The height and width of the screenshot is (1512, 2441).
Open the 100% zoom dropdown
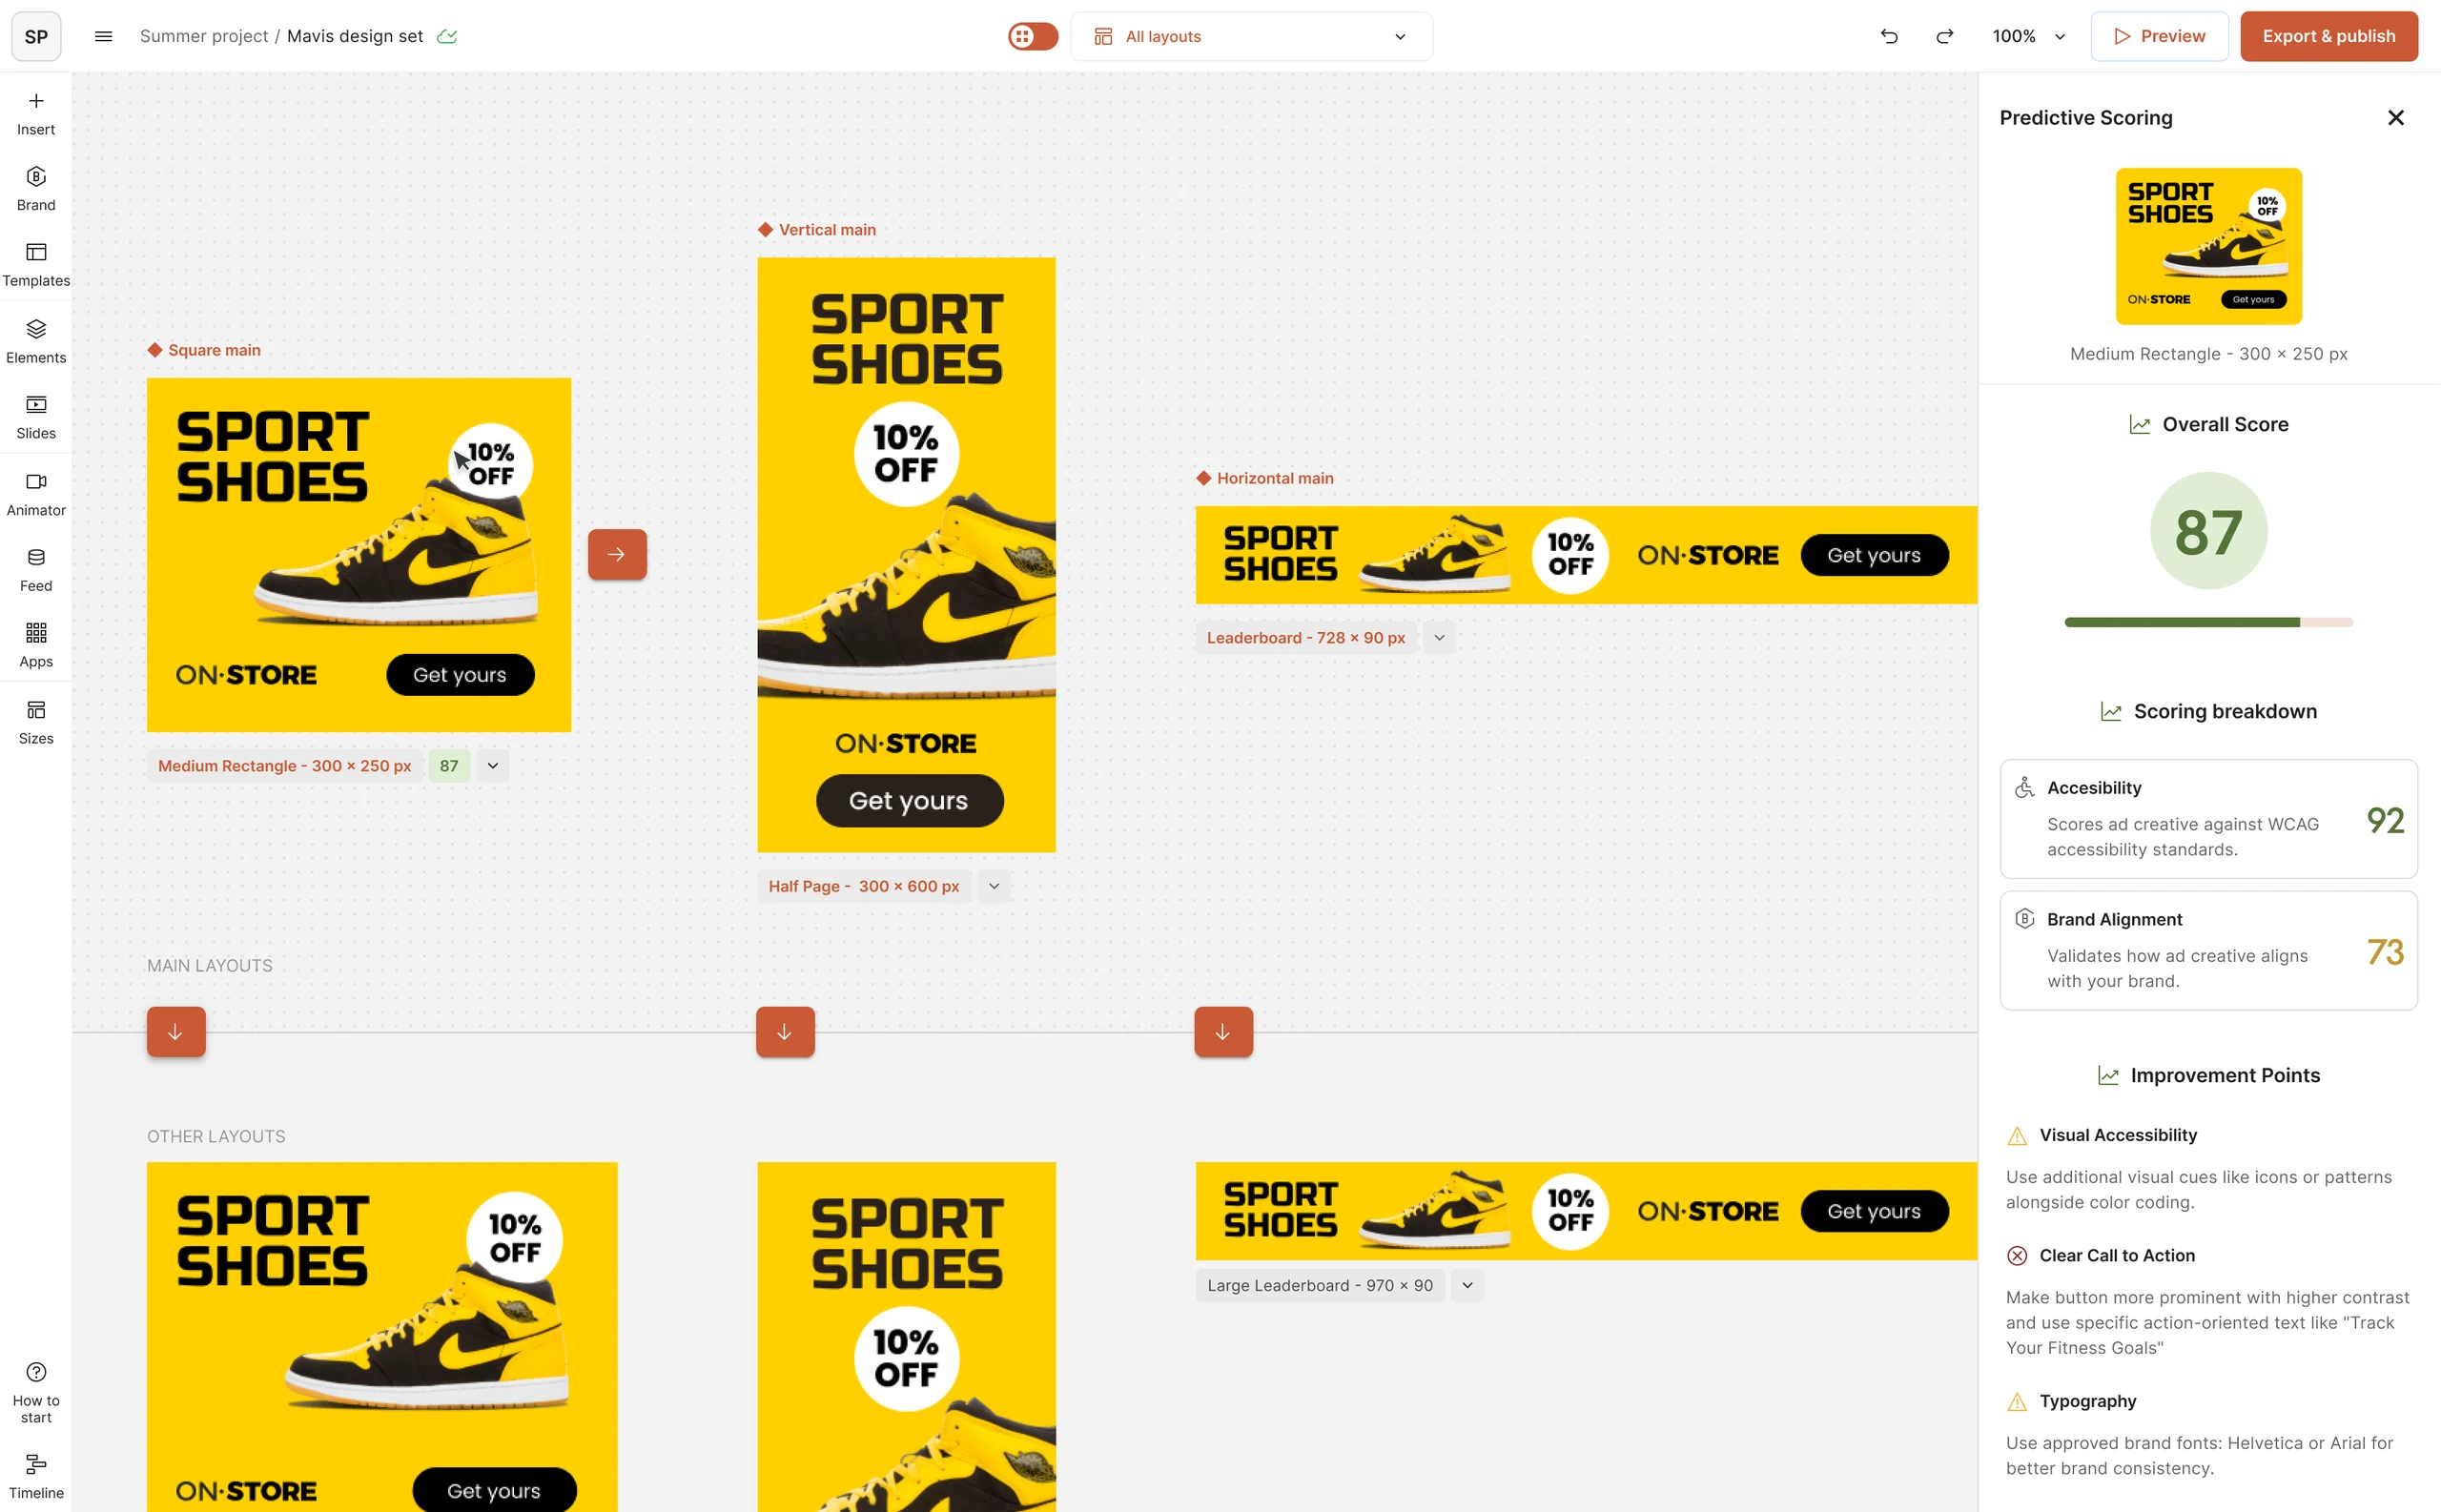point(2029,36)
